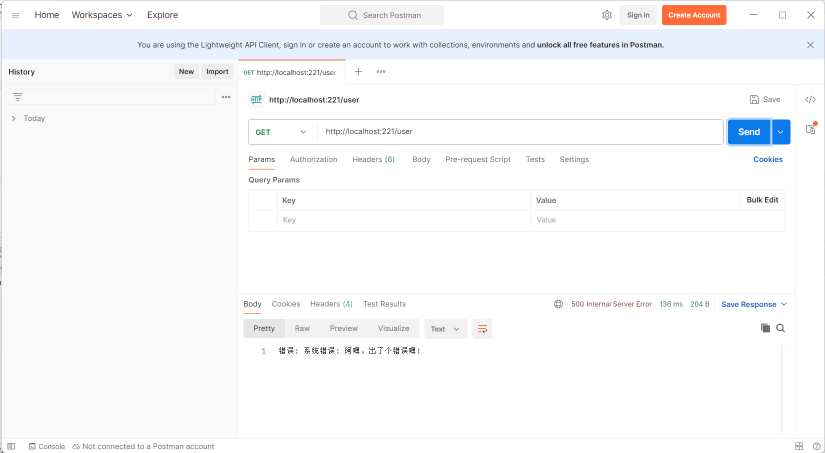This screenshot has width=825, height=453.
Task: Click the Cookies link
Action: [x=768, y=159]
